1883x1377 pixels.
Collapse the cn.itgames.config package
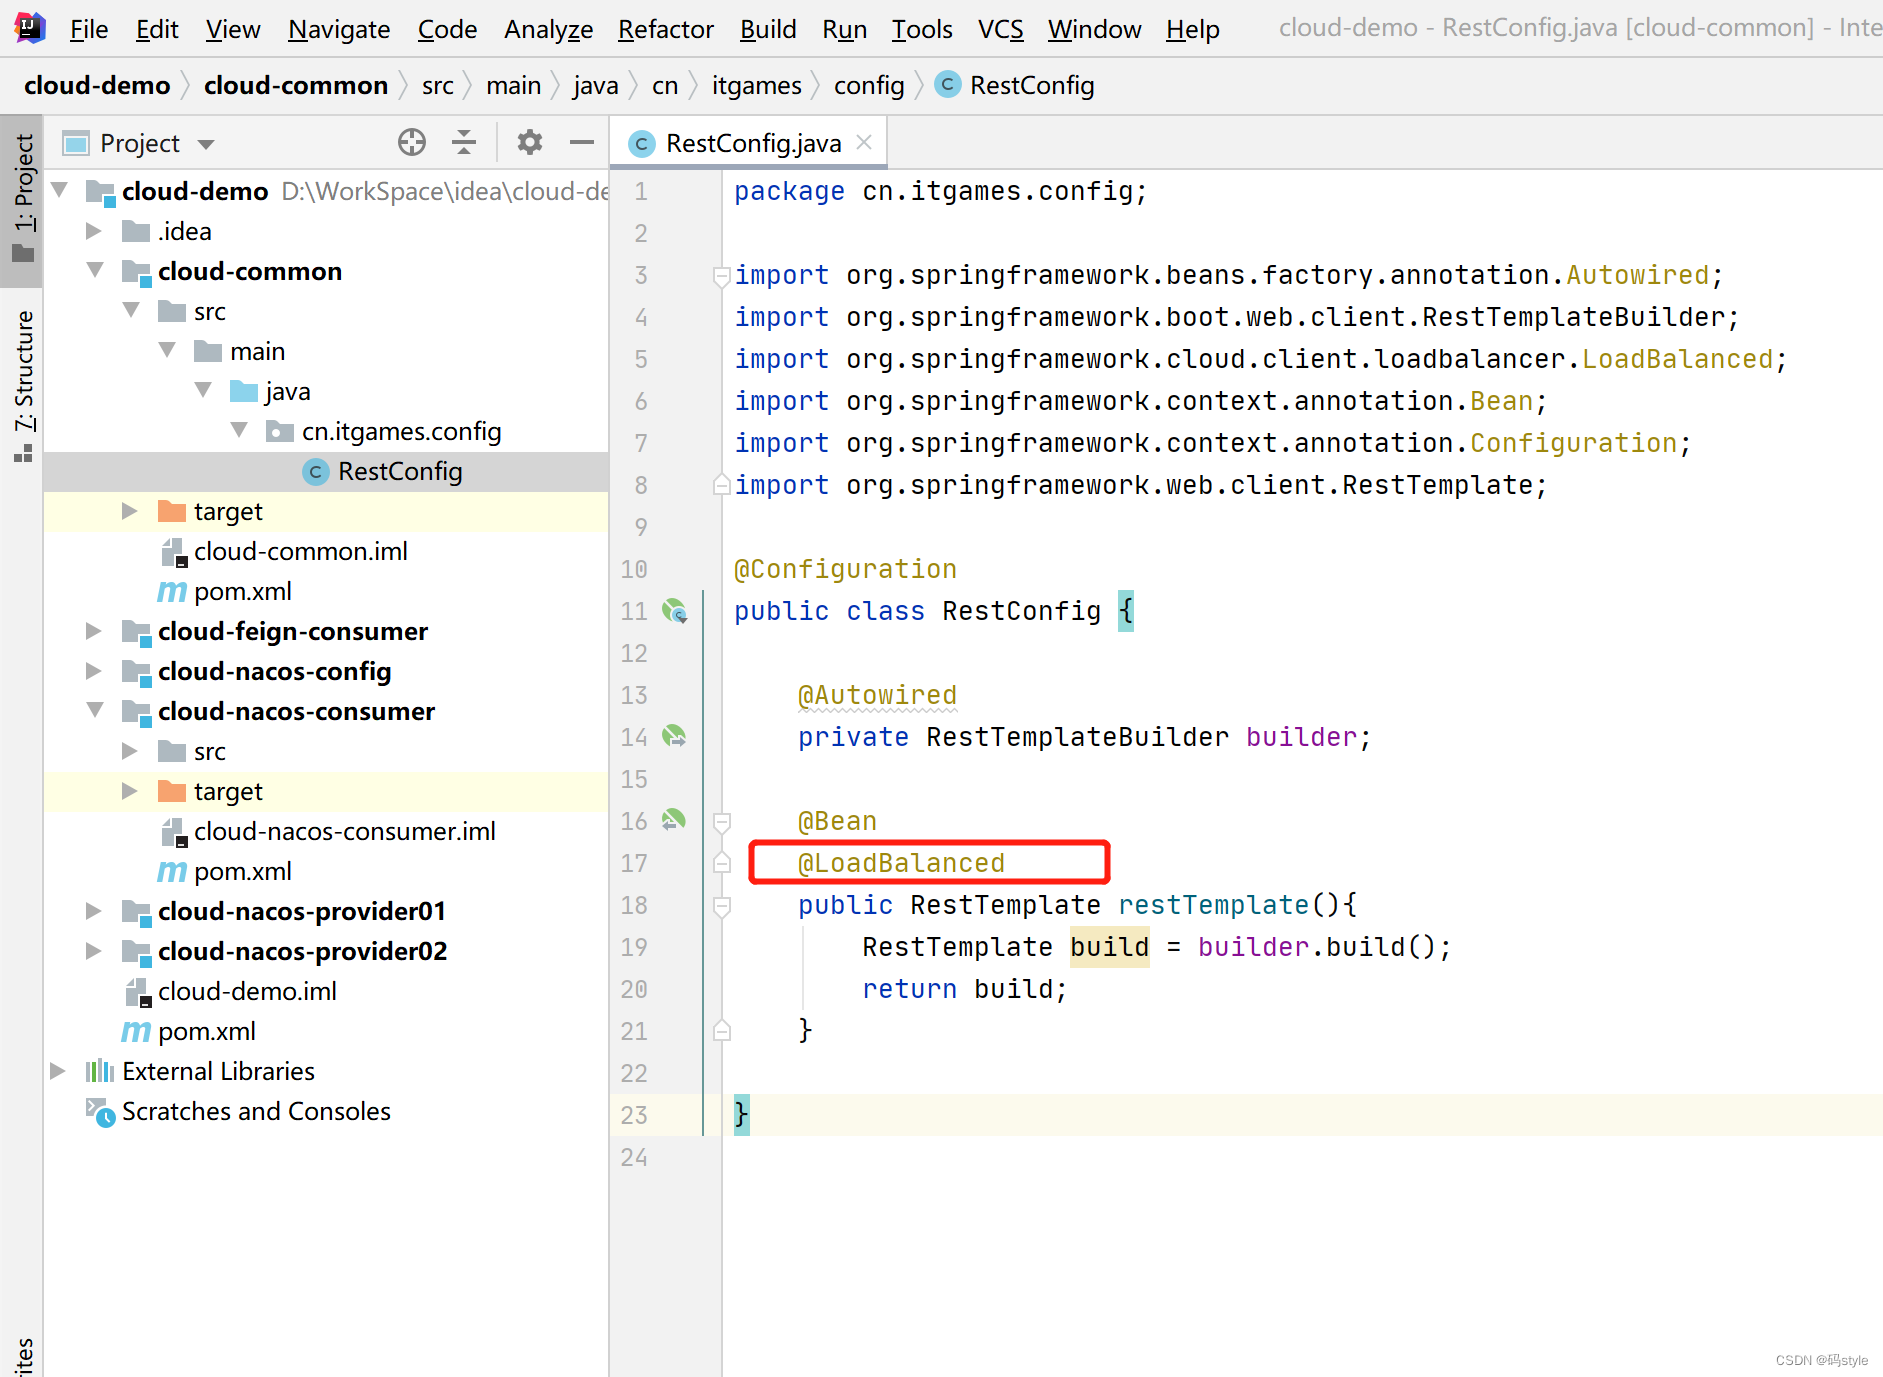239,430
